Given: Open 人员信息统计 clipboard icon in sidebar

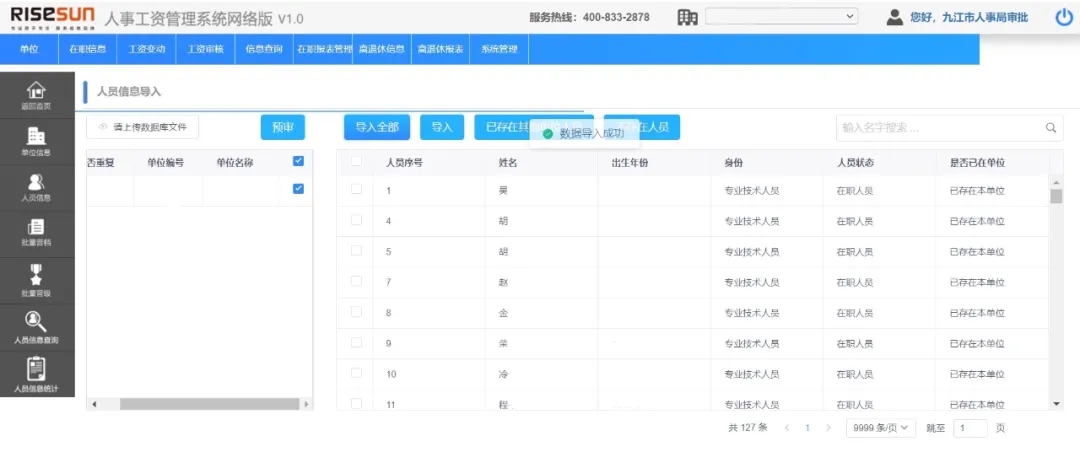Looking at the screenshot, I should click(x=36, y=370).
